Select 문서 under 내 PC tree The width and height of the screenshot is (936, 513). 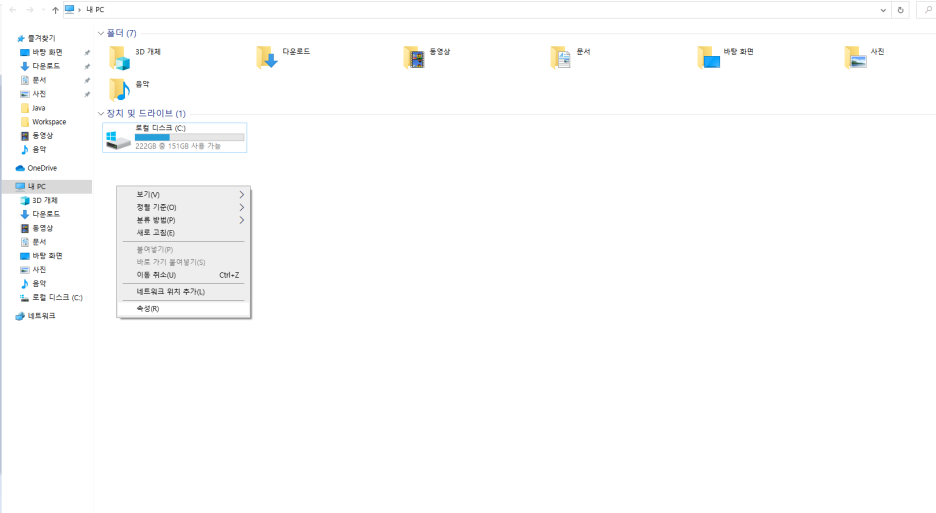click(x=39, y=242)
